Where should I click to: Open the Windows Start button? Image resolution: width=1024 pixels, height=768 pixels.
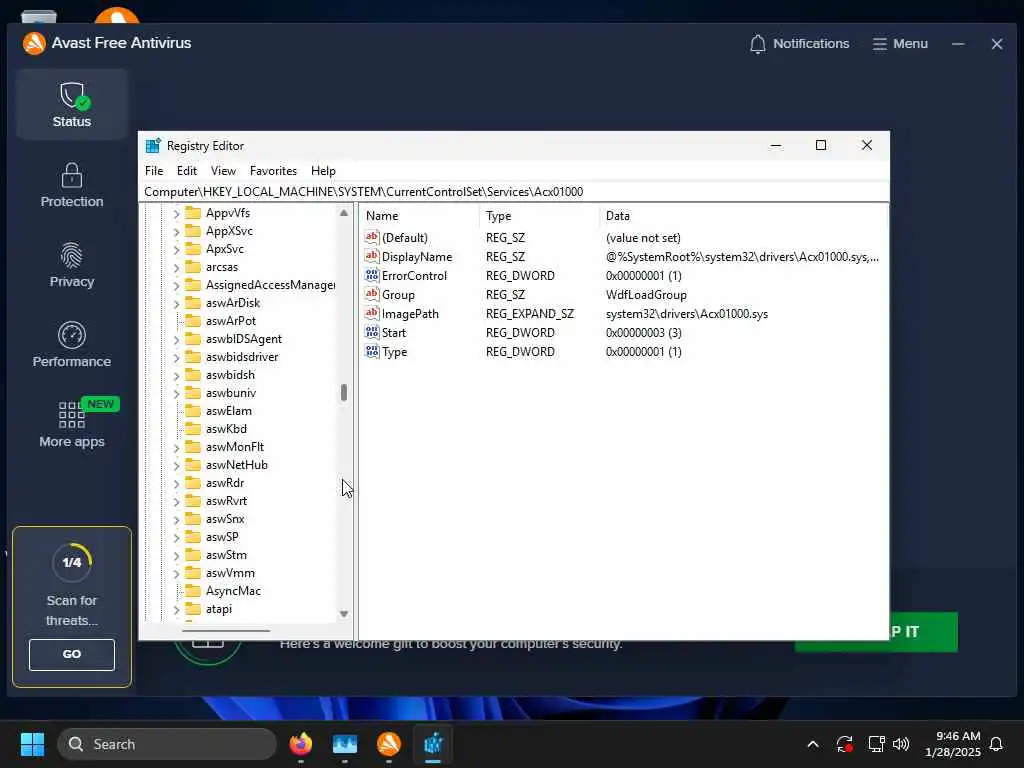(x=32, y=744)
